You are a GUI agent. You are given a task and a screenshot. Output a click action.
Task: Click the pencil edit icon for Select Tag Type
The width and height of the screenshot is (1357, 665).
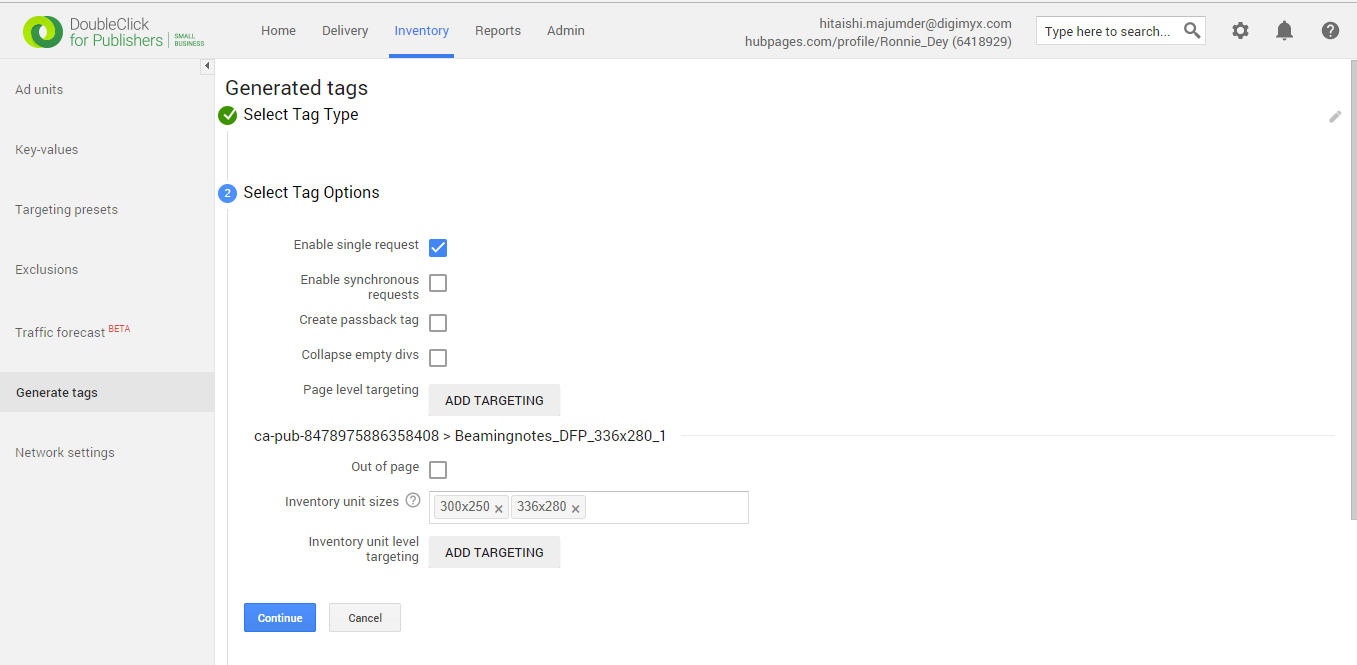point(1335,117)
